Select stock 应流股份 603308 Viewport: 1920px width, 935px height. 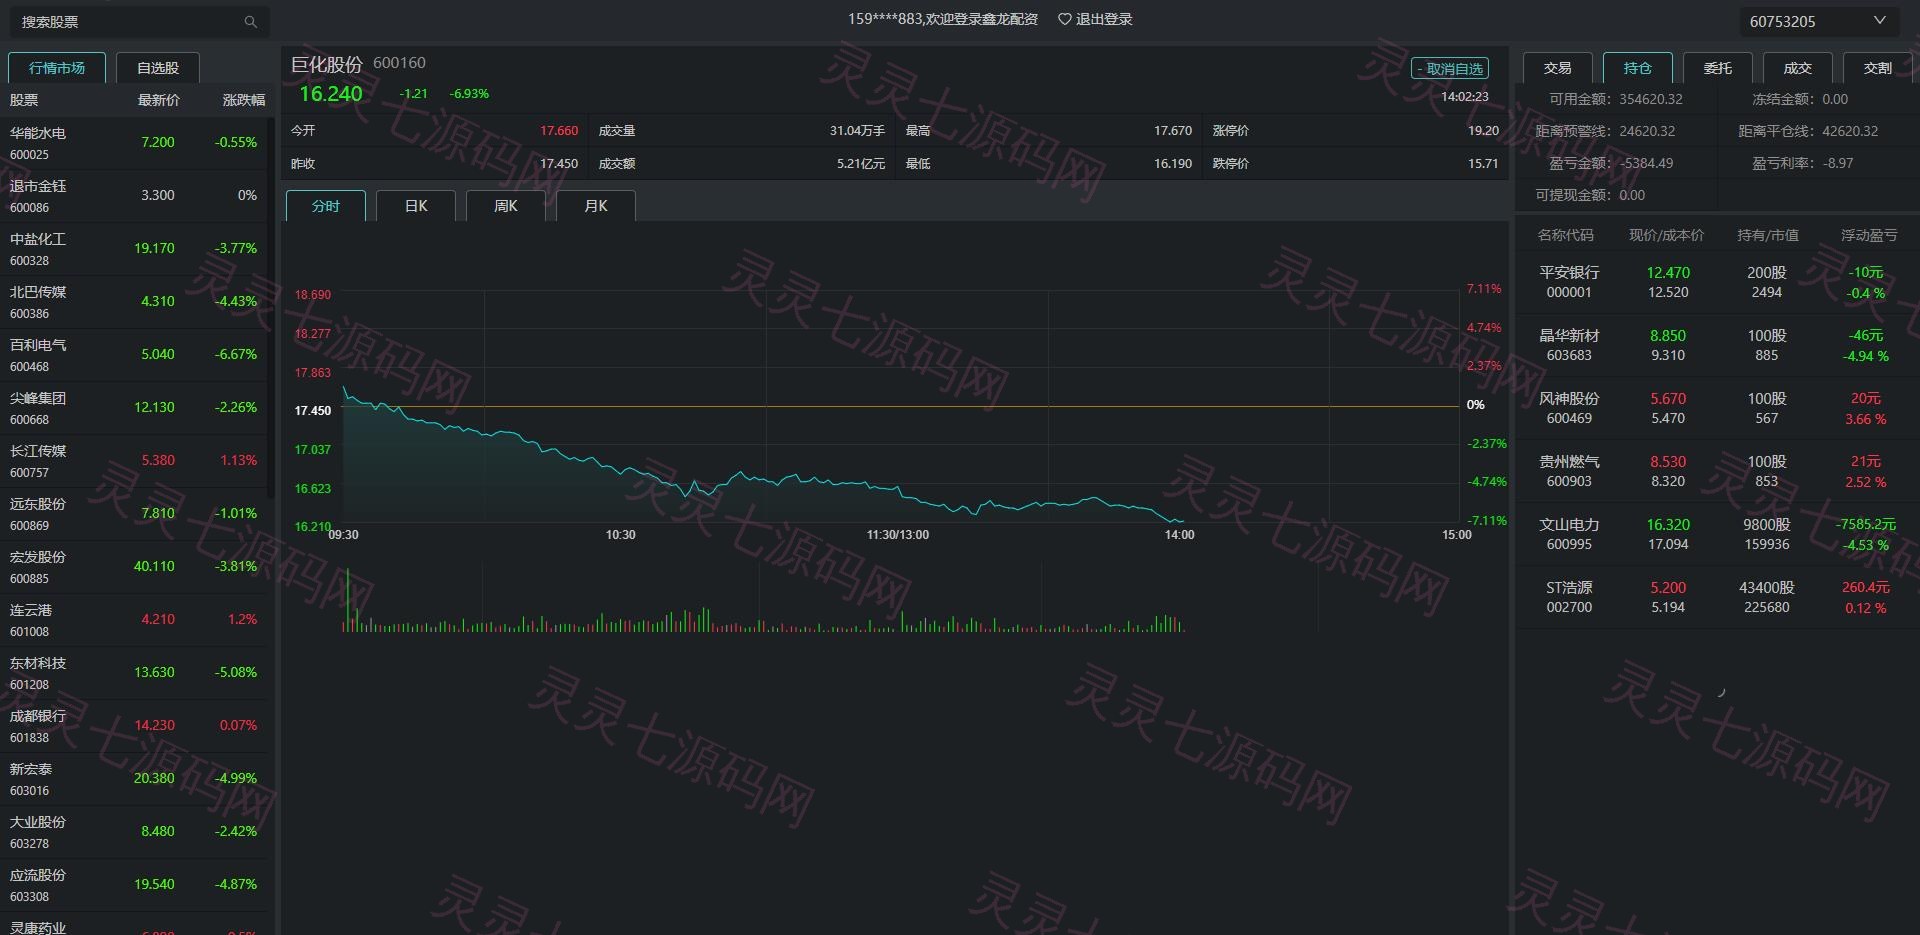pos(134,885)
